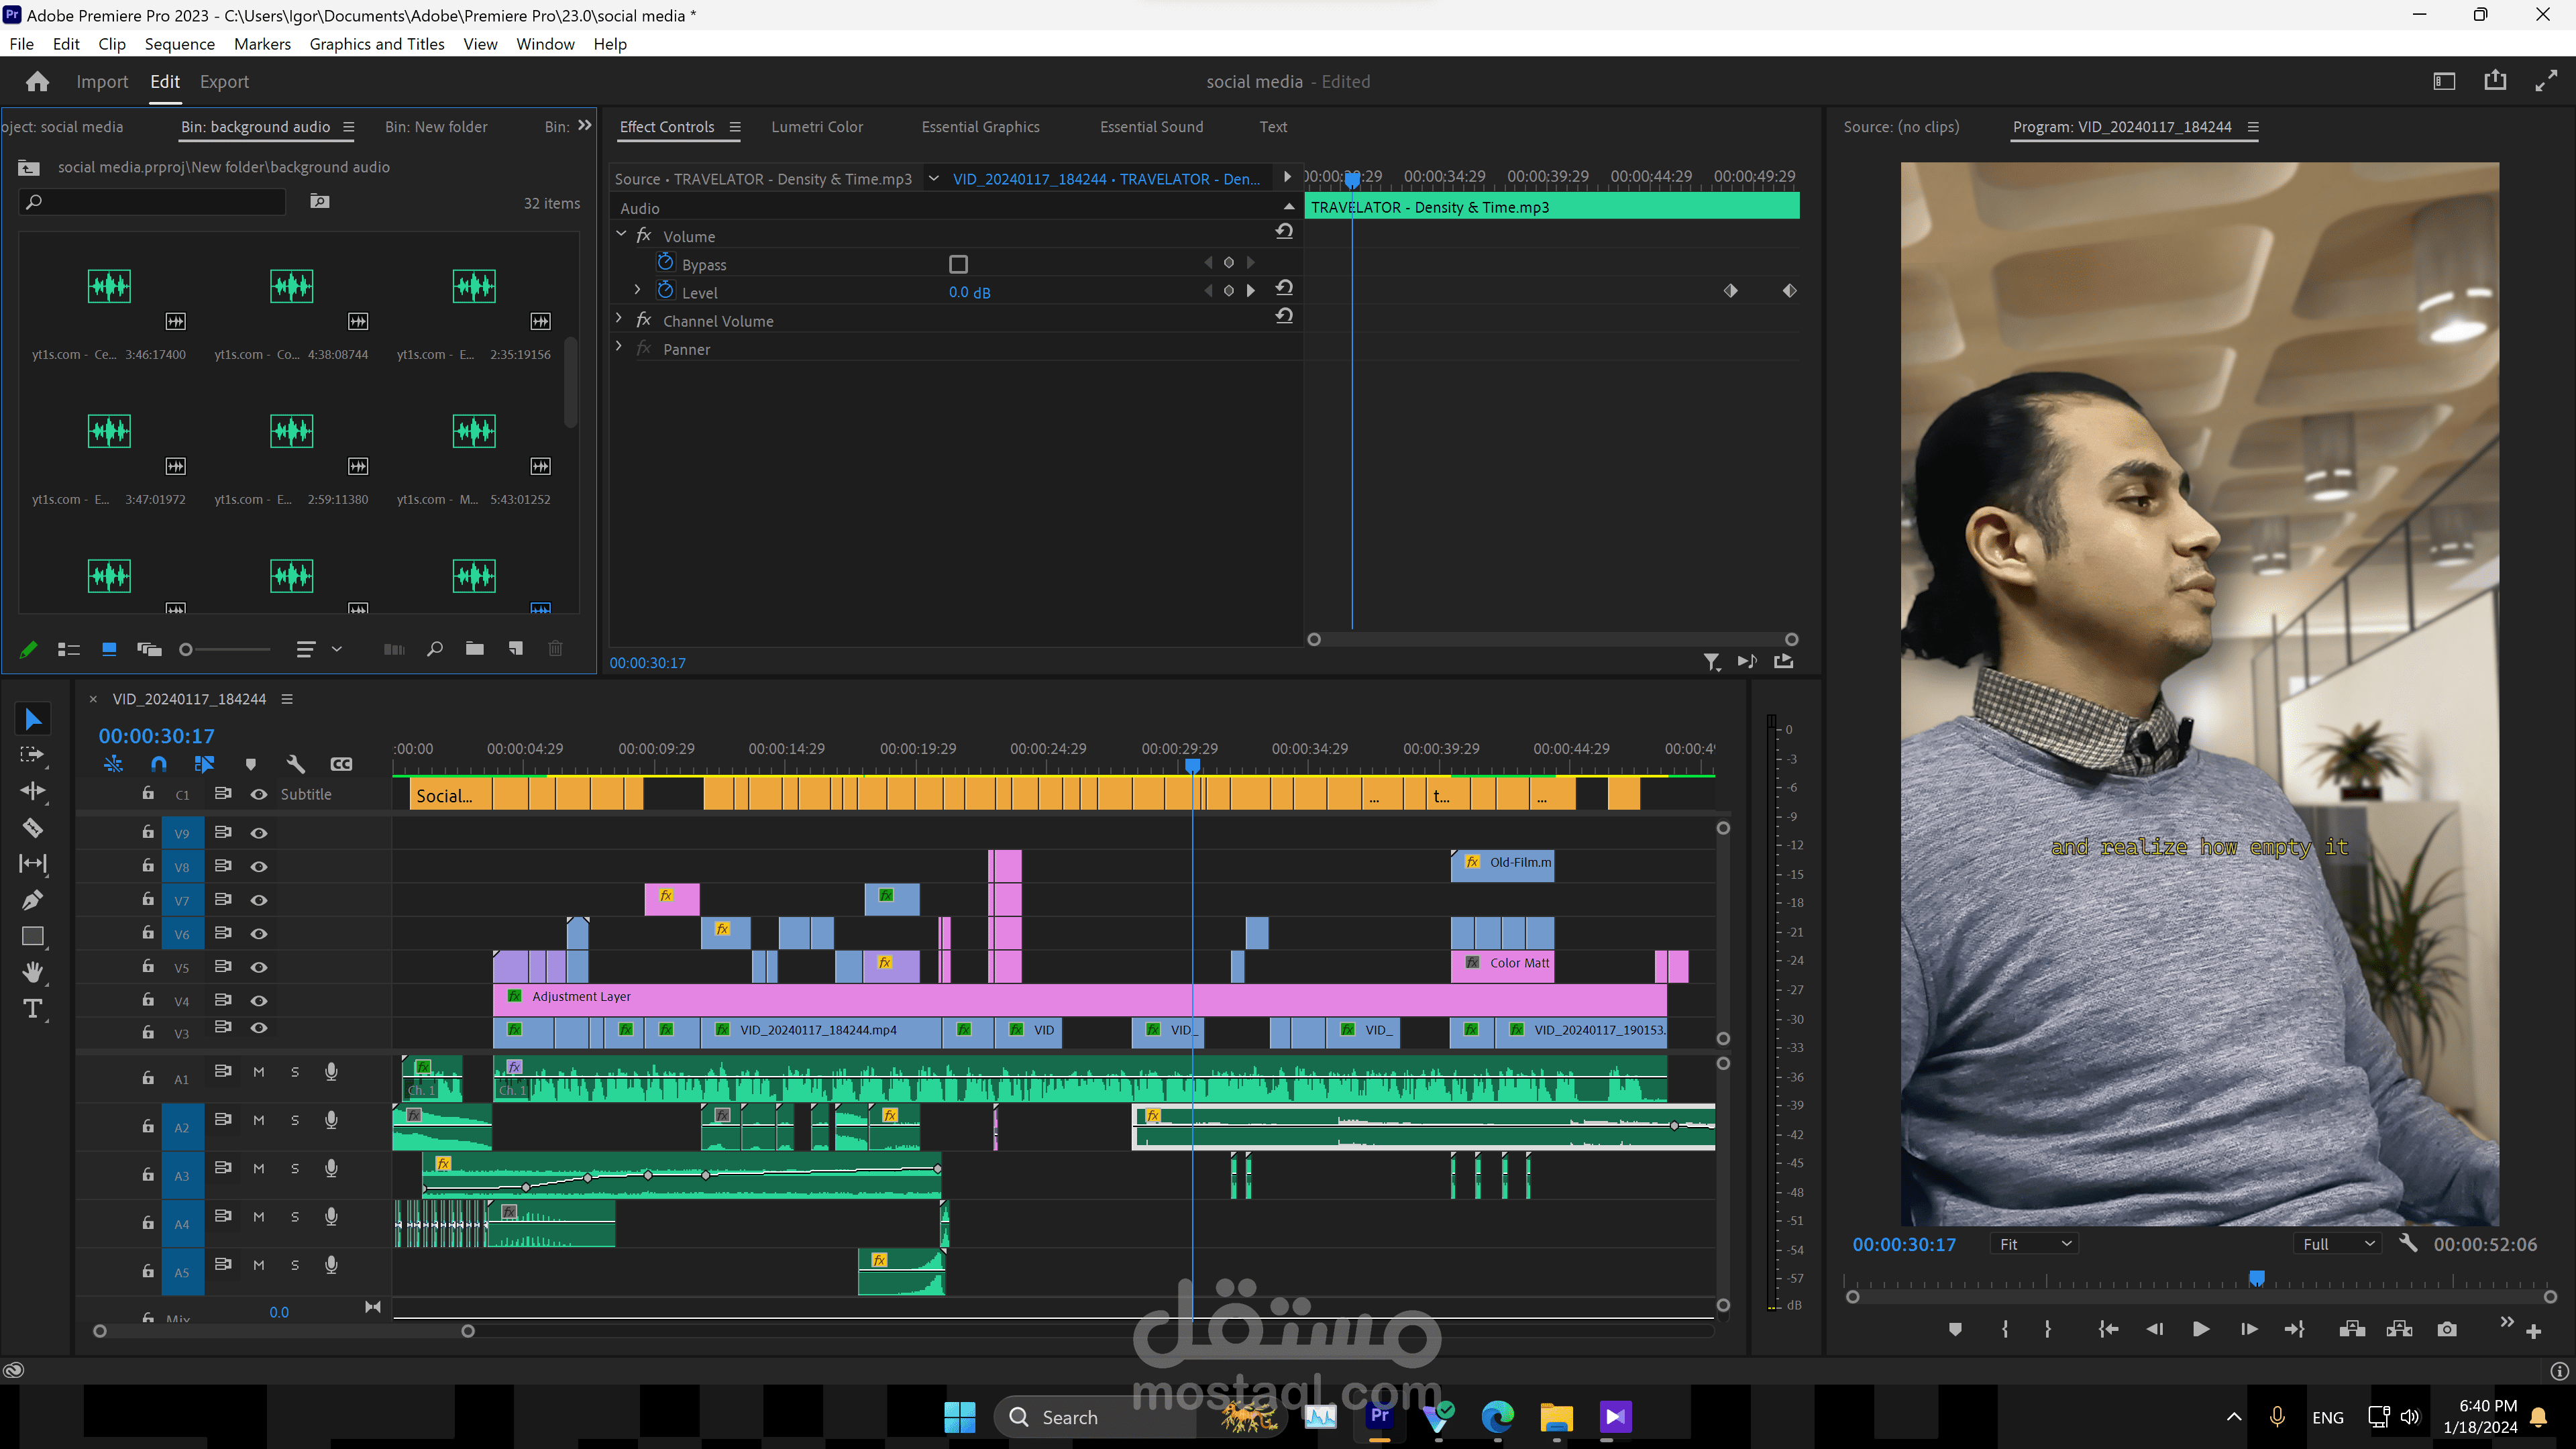This screenshot has height=1449, width=2576.
Task: Switch to the Export workspace
Action: pyautogui.click(x=224, y=82)
